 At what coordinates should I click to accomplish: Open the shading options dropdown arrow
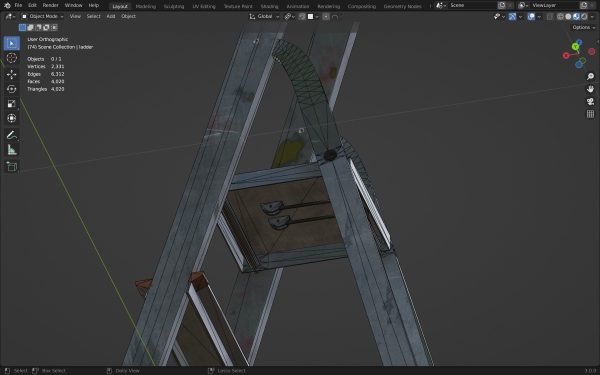(593, 16)
